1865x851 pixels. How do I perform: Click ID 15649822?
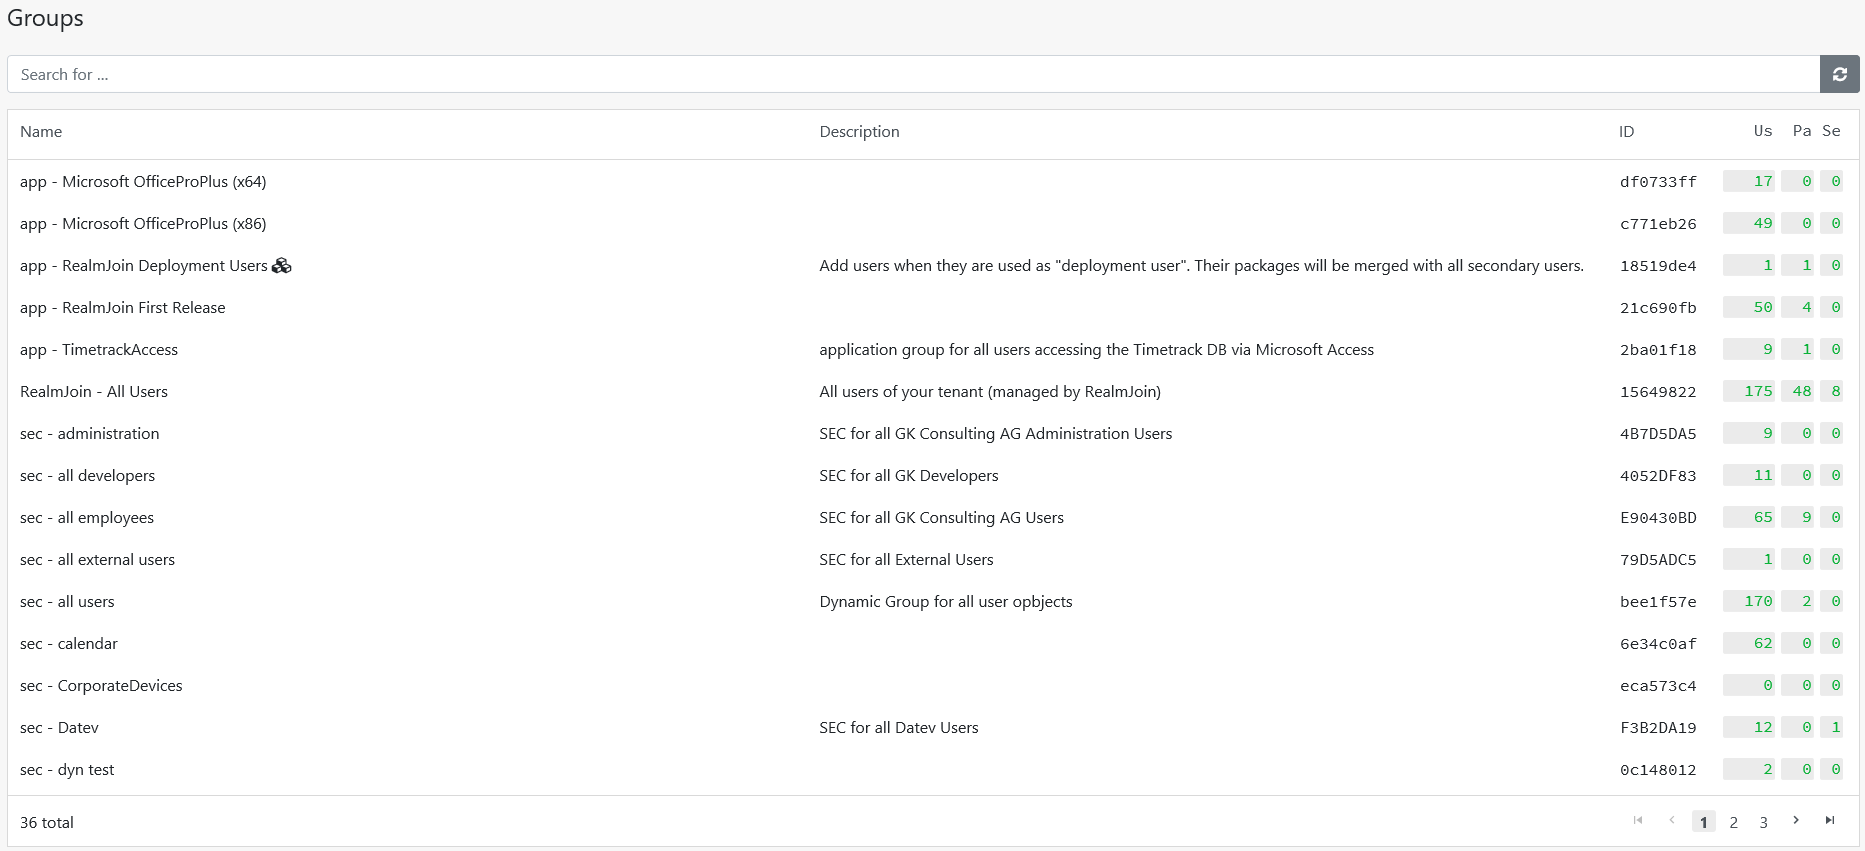[1658, 392]
